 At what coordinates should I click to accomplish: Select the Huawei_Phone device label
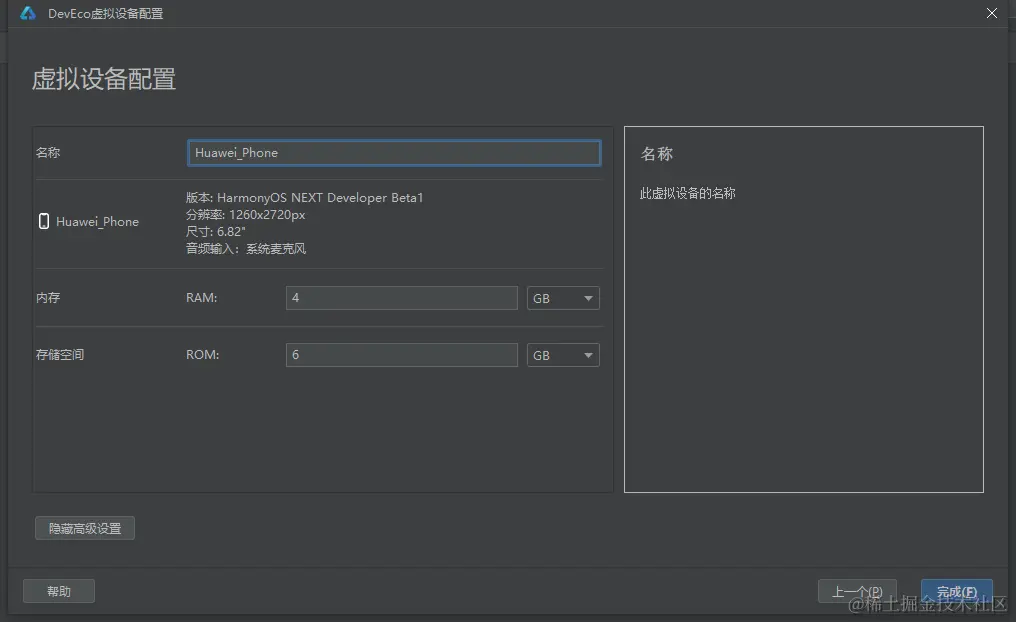[97, 222]
